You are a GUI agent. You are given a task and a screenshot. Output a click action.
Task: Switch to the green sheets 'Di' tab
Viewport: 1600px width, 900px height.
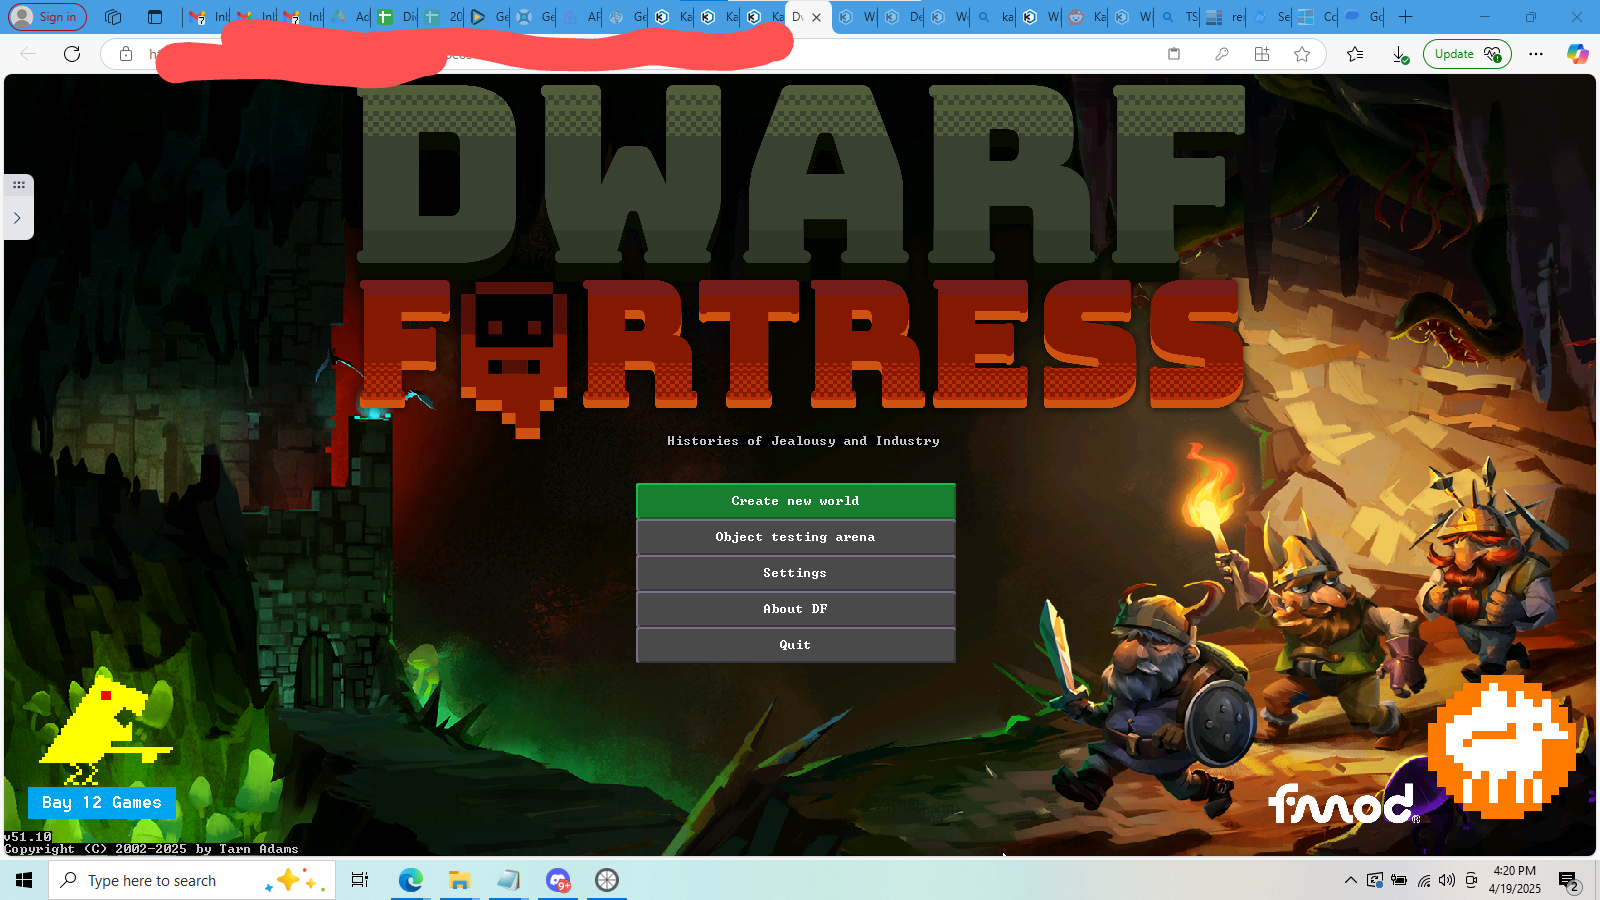396,17
